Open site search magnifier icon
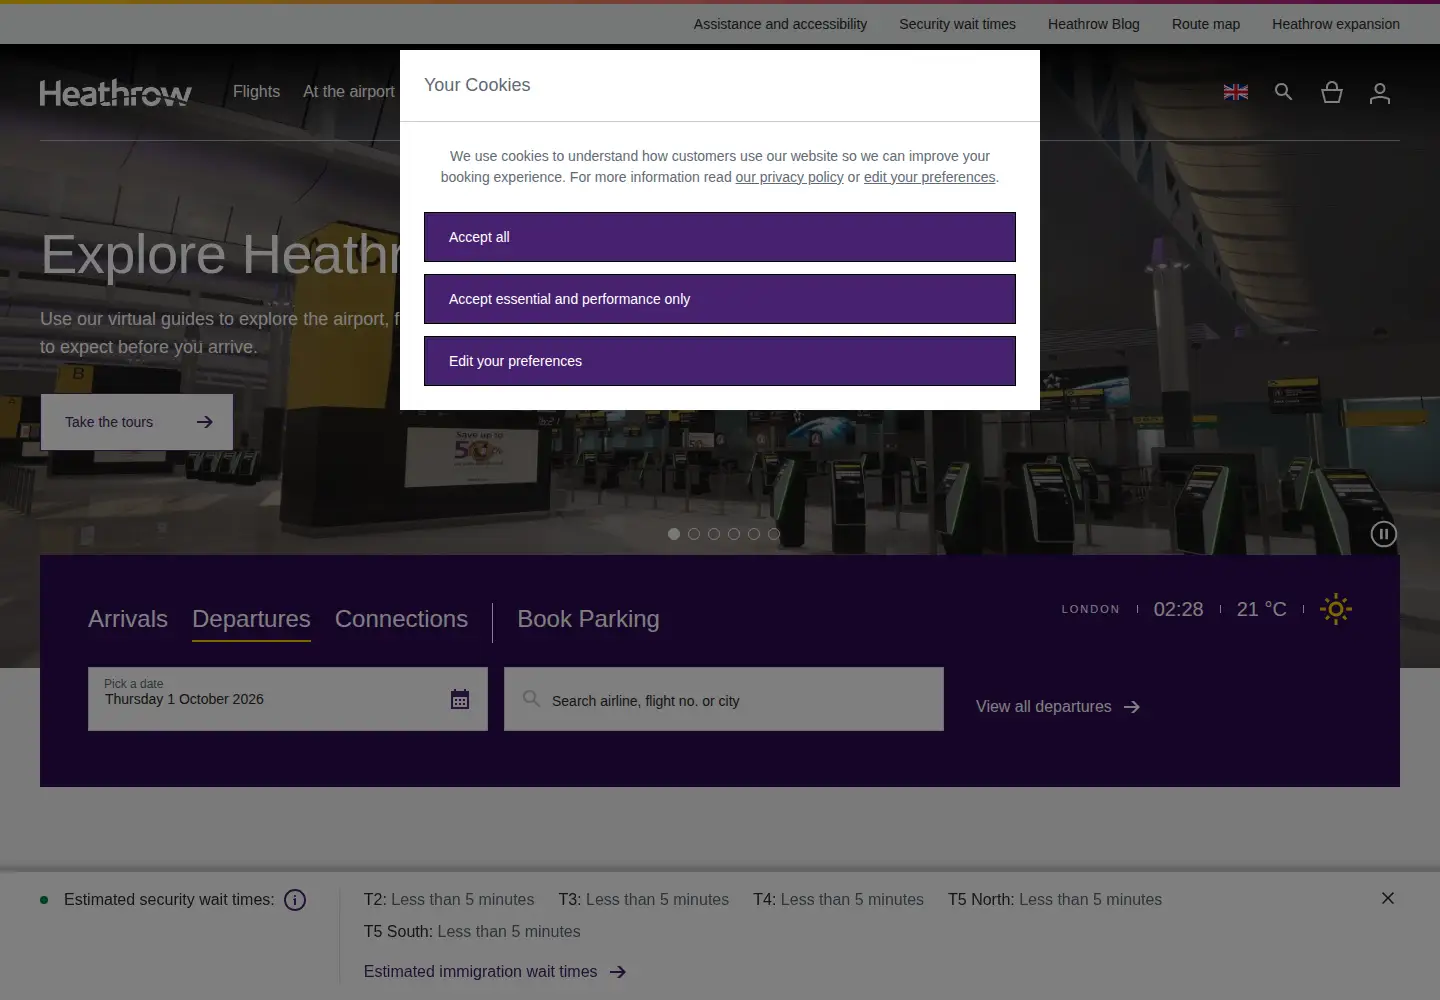Screen dimensions: 1440x1000 (x=1284, y=92)
